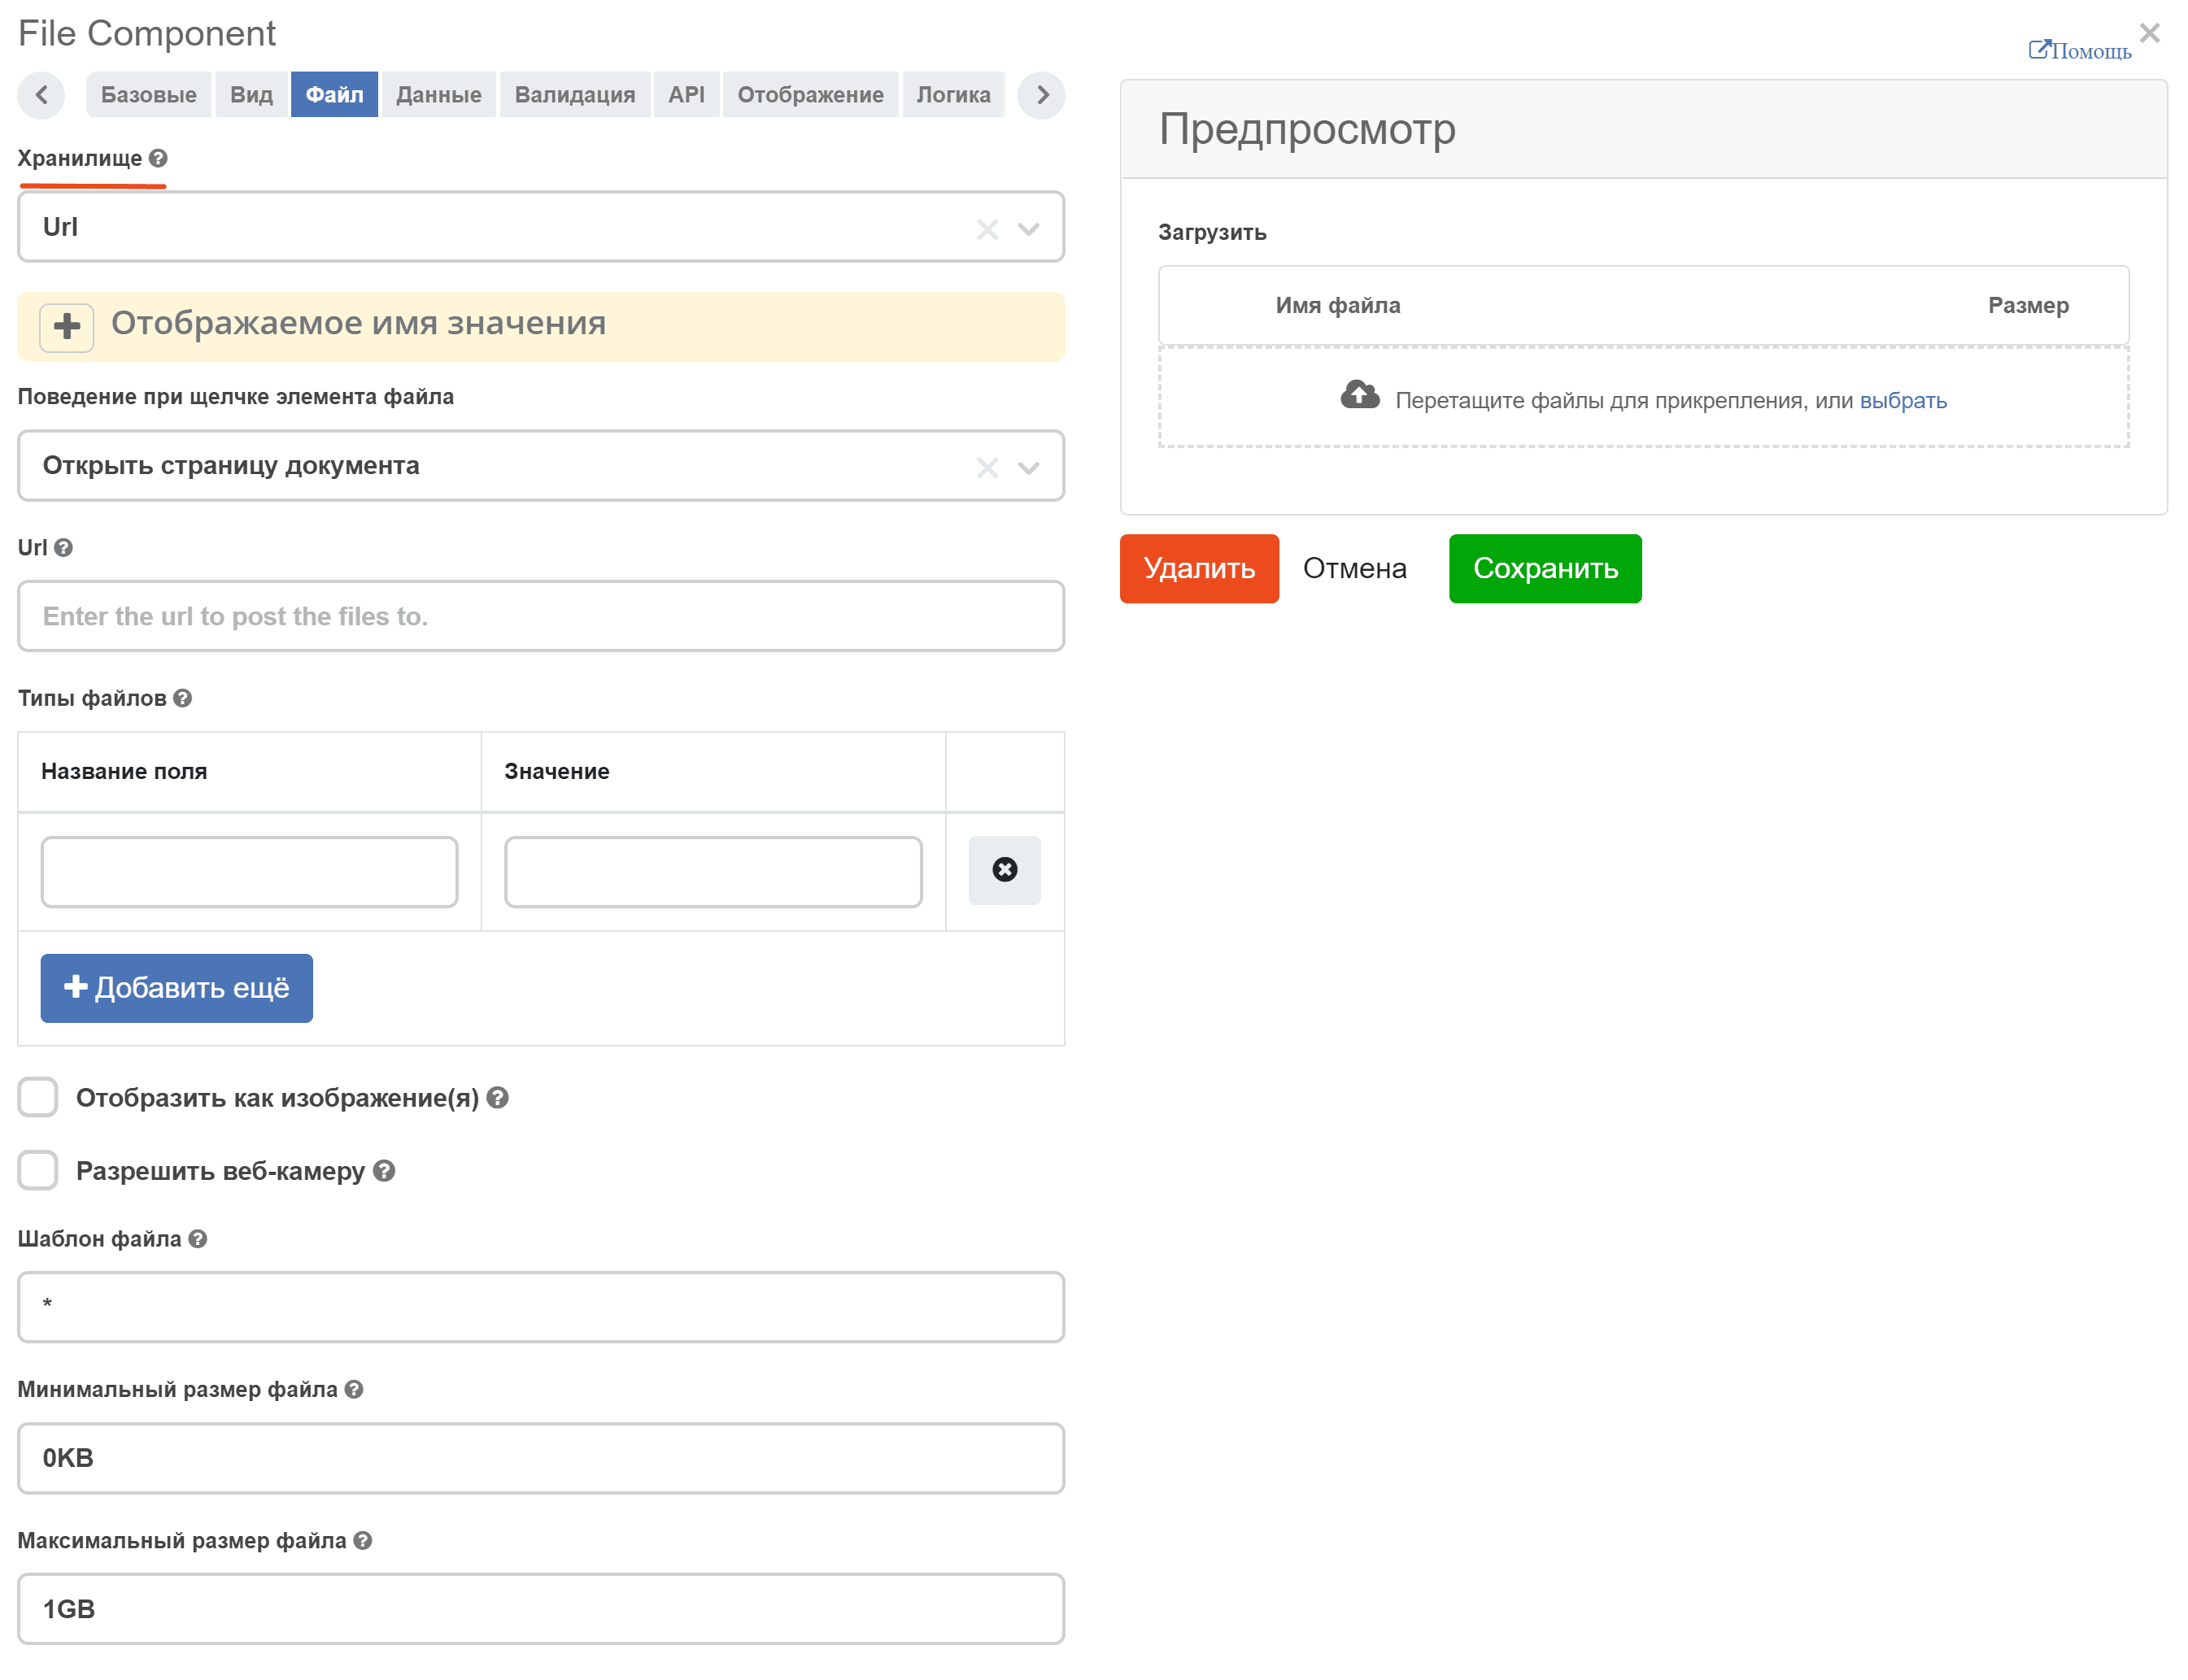The height and width of the screenshot is (1680, 2188).
Task: Remove the file type row
Action: (x=1005, y=870)
